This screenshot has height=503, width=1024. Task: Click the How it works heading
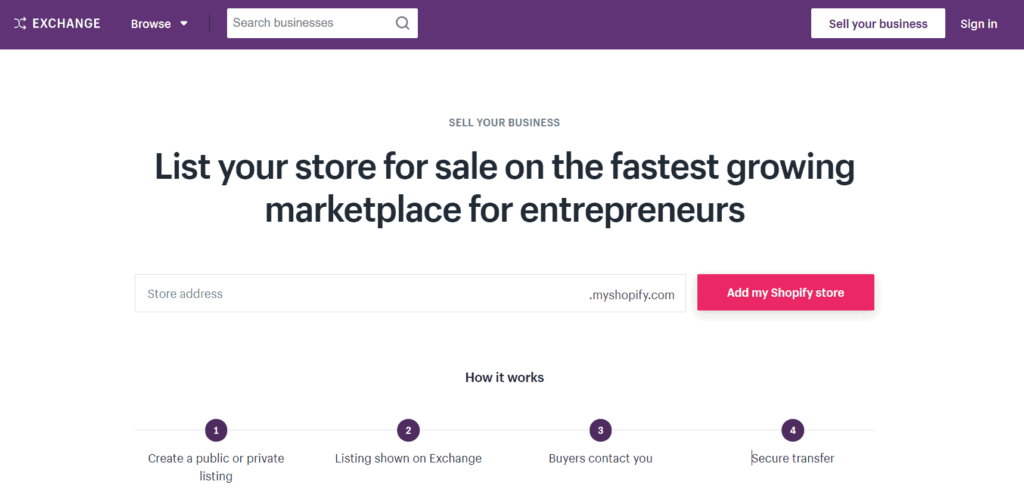(x=504, y=378)
